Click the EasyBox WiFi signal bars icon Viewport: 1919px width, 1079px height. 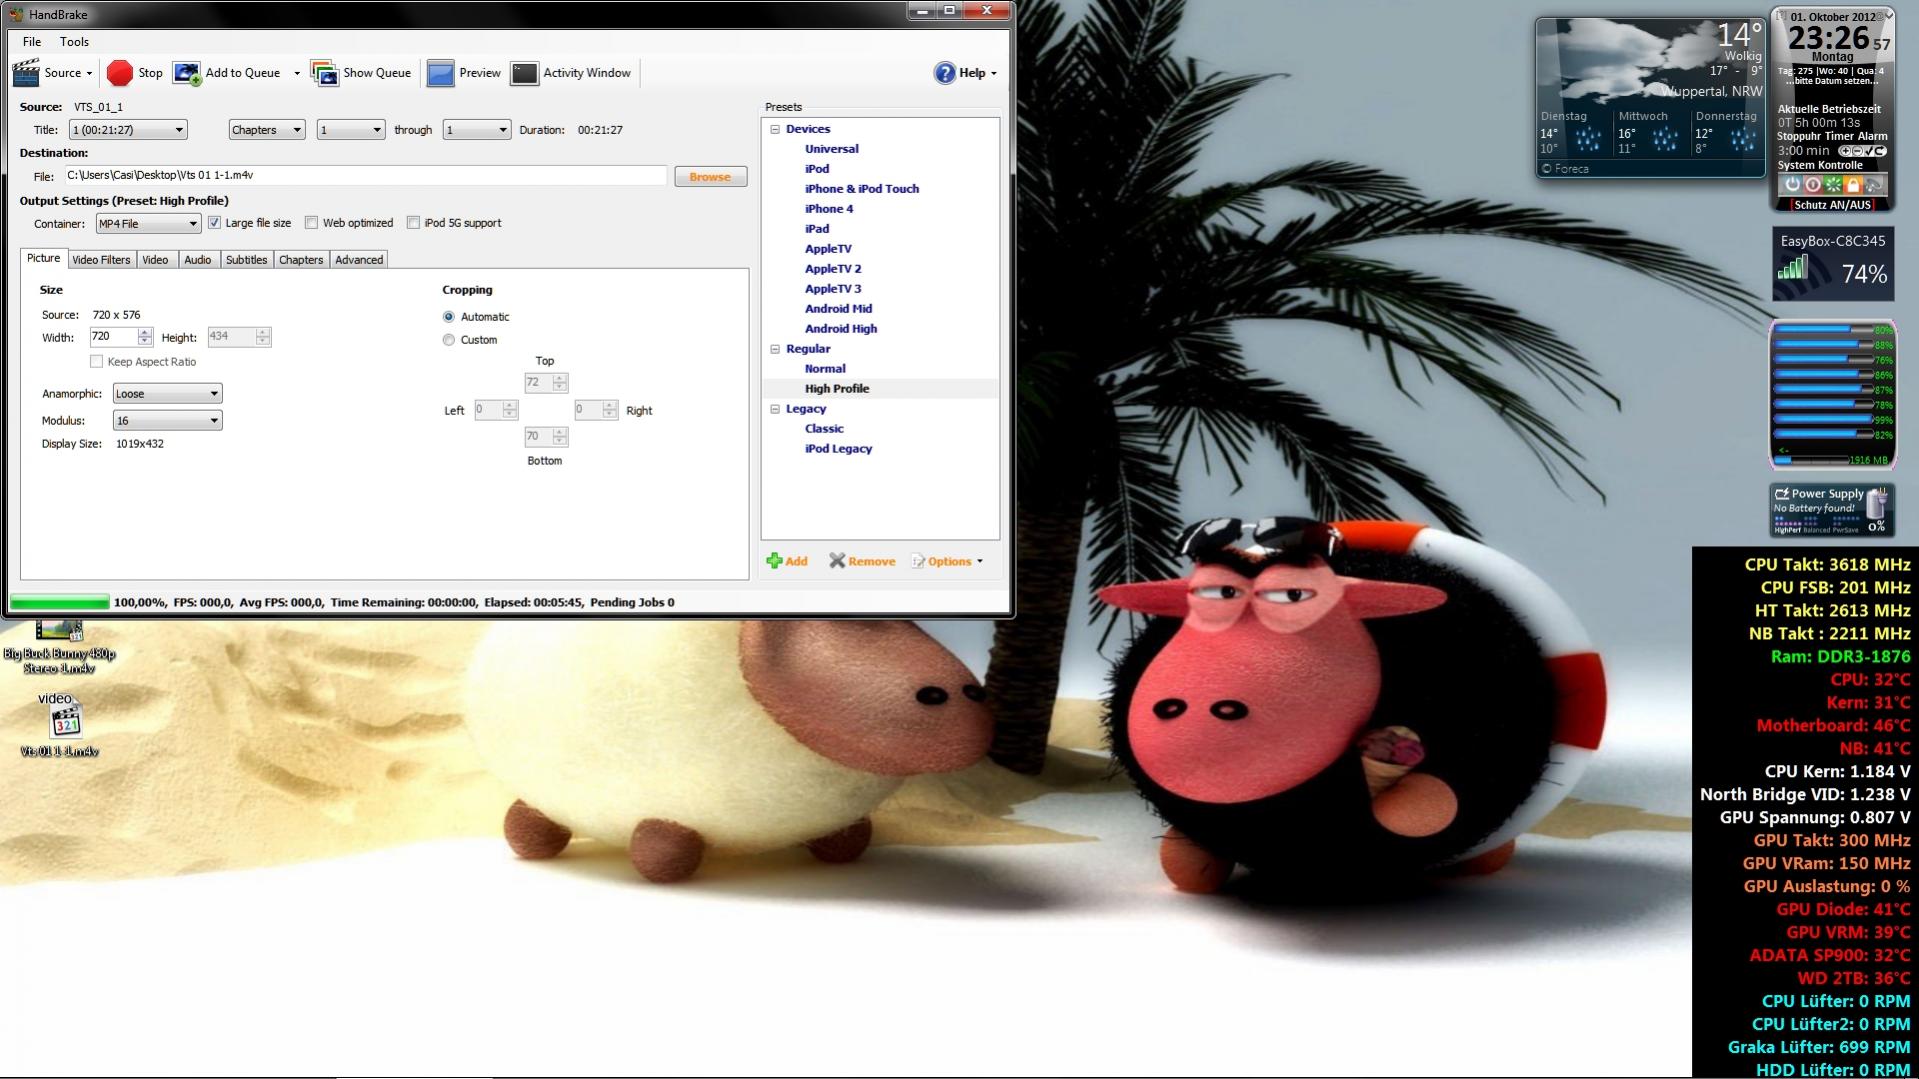pos(1793,268)
